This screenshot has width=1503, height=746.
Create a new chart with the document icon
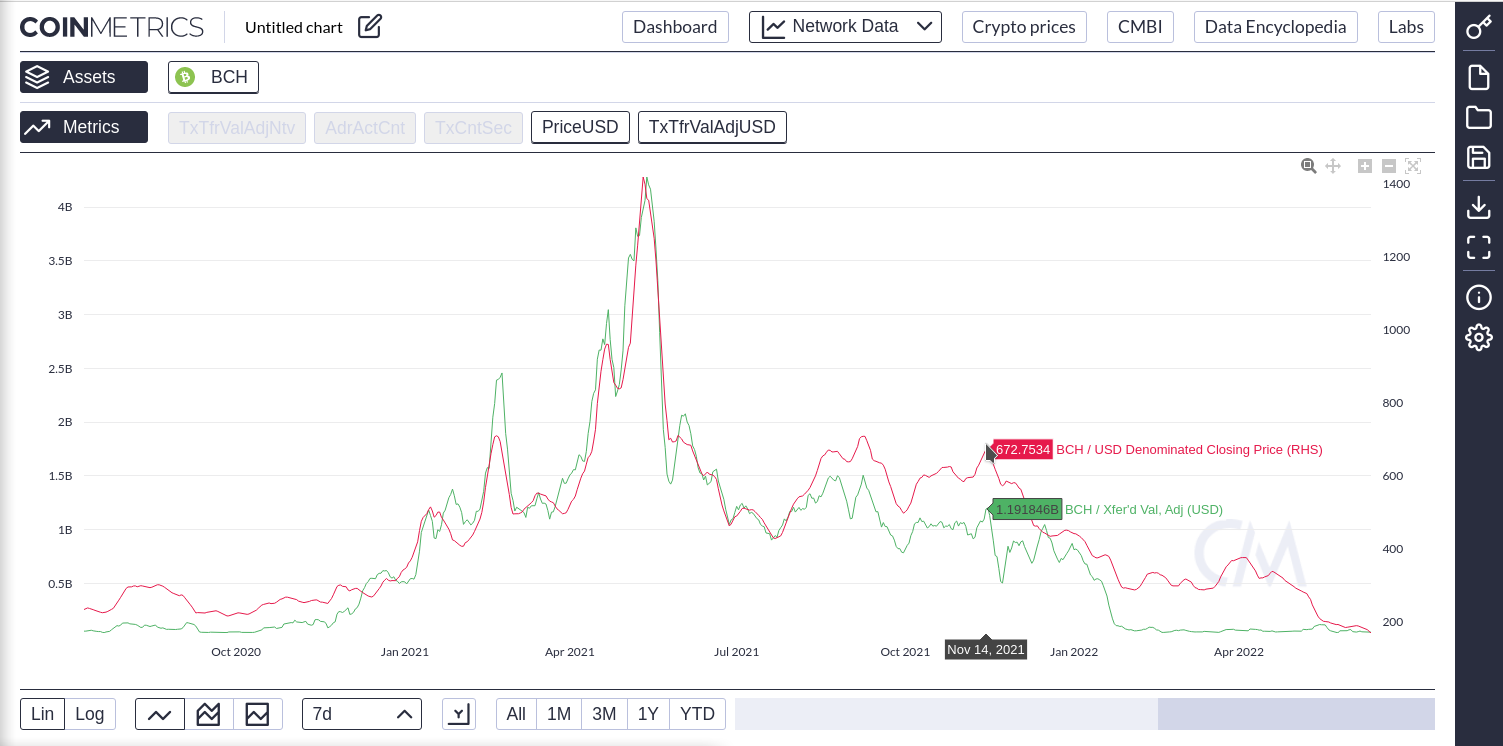(x=1479, y=77)
